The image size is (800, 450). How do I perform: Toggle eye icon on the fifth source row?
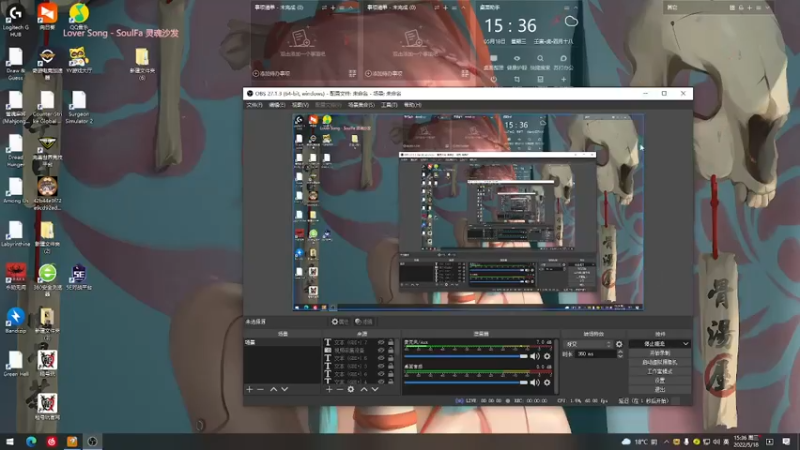(x=381, y=374)
